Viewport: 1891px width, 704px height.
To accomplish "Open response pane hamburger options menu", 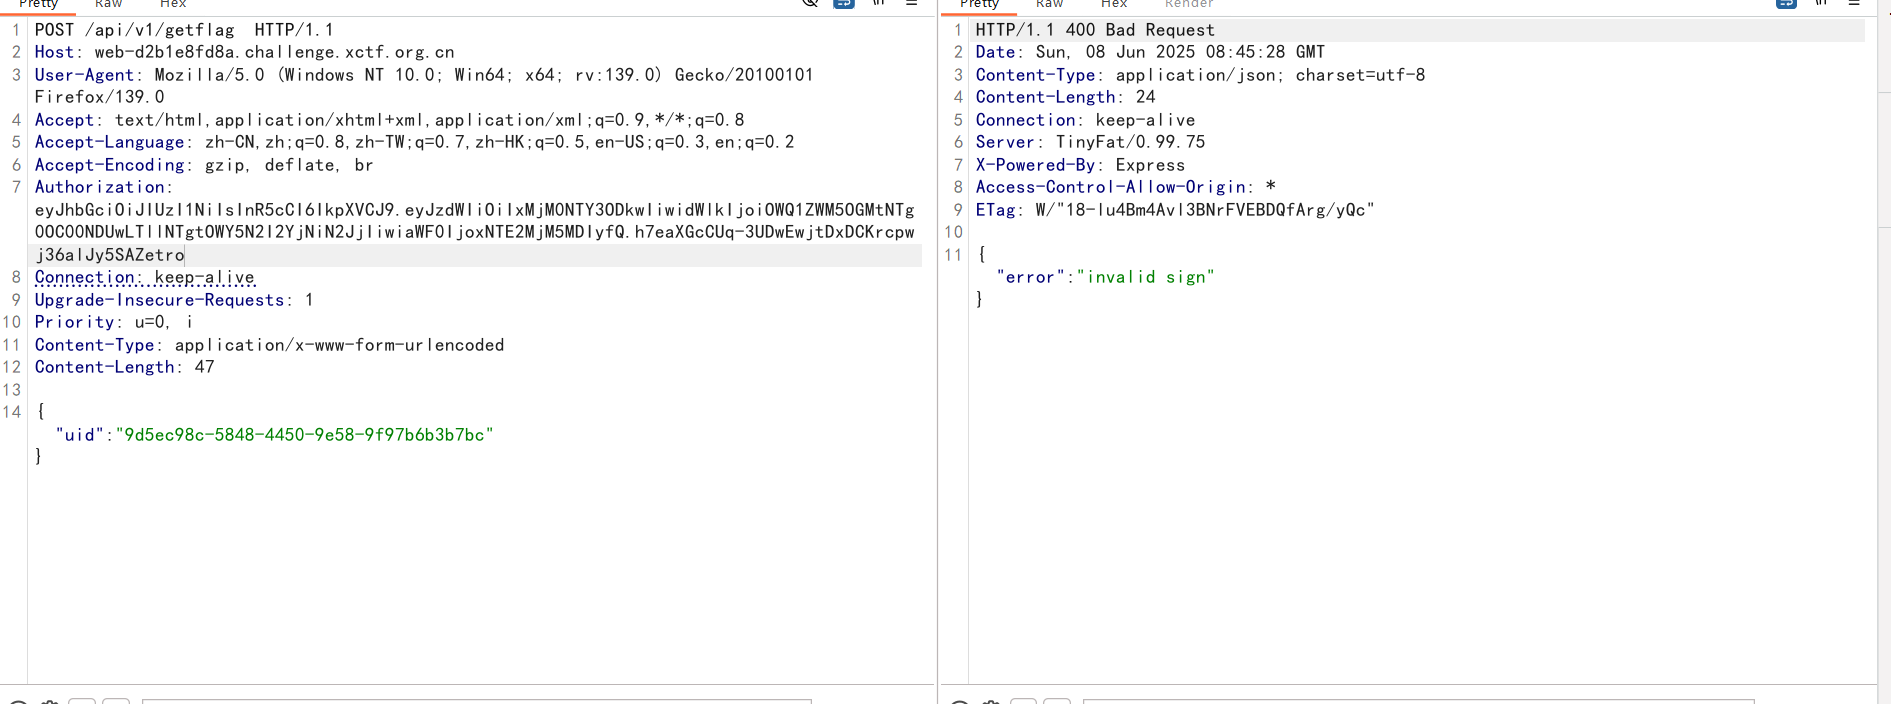I will (1854, 3).
